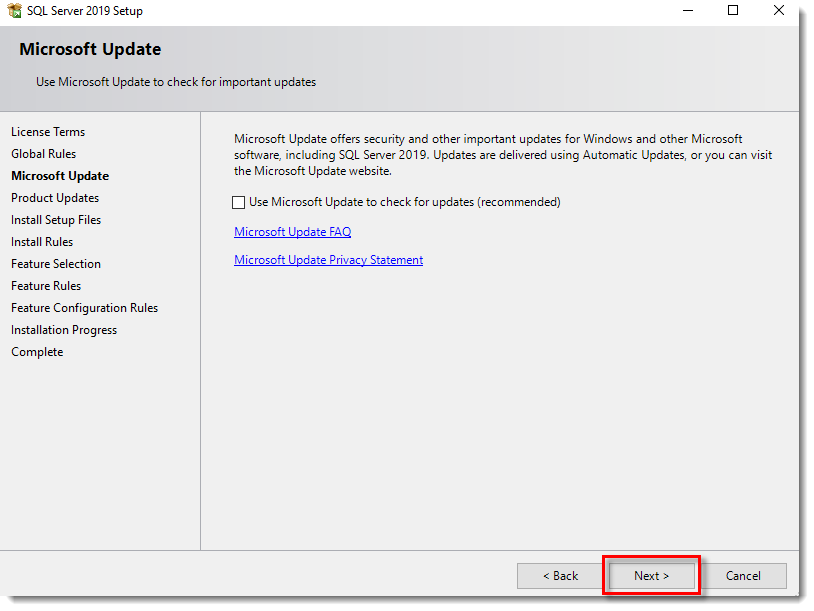Select Microsoft Update step in sidebar
Viewport: 814px width, 611px height.
pyautogui.click(x=60, y=176)
